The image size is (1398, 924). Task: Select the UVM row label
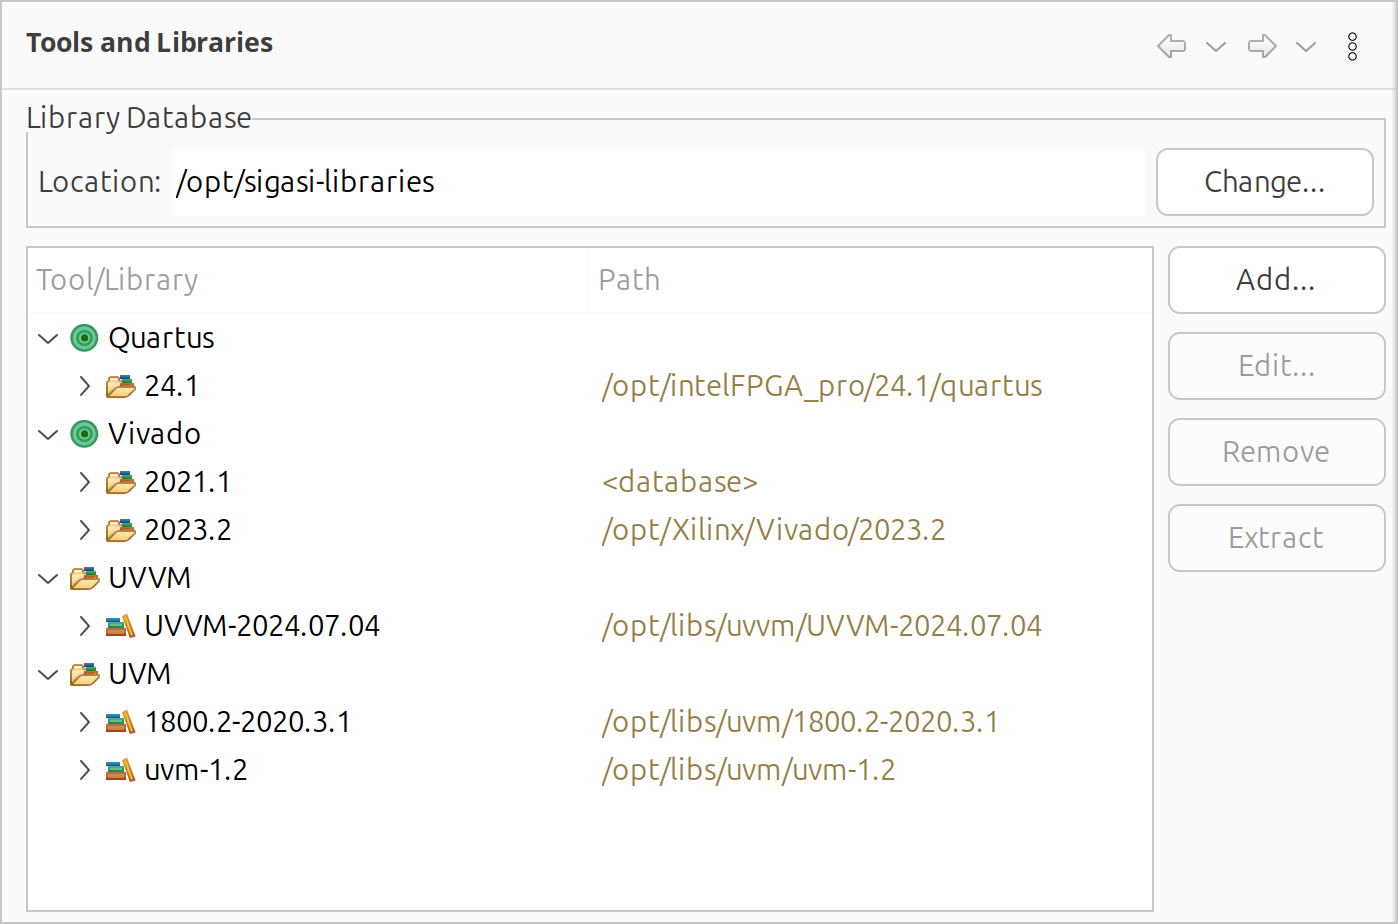139,674
